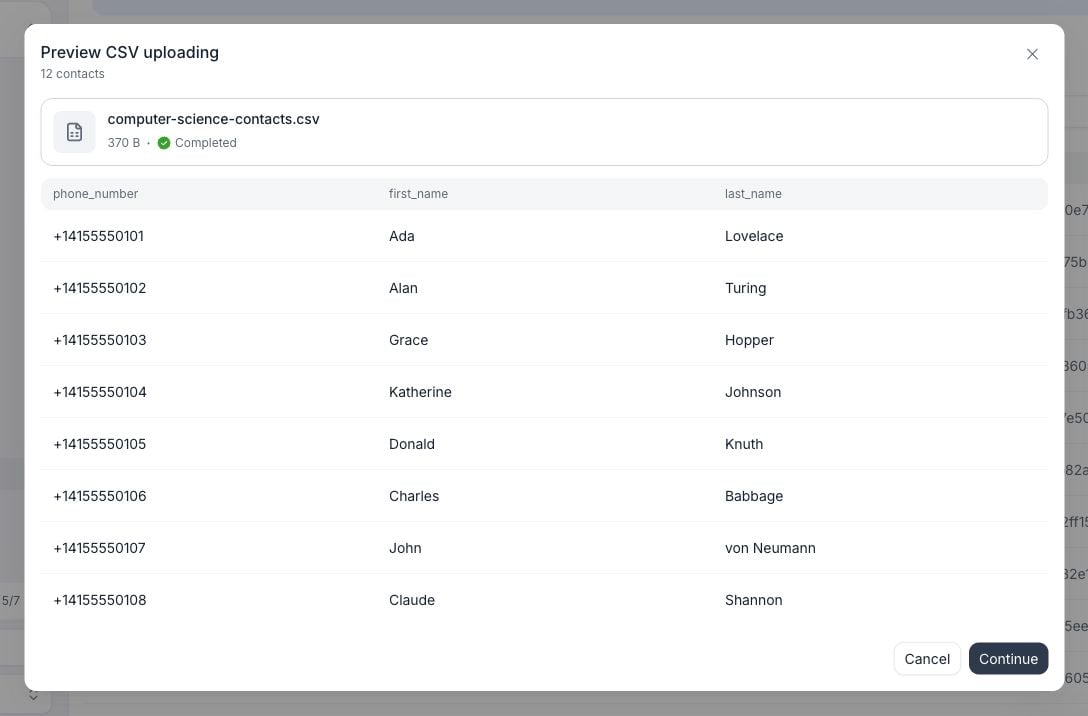
Task: Select the Ada Lovelace contact row
Action: tap(544, 236)
